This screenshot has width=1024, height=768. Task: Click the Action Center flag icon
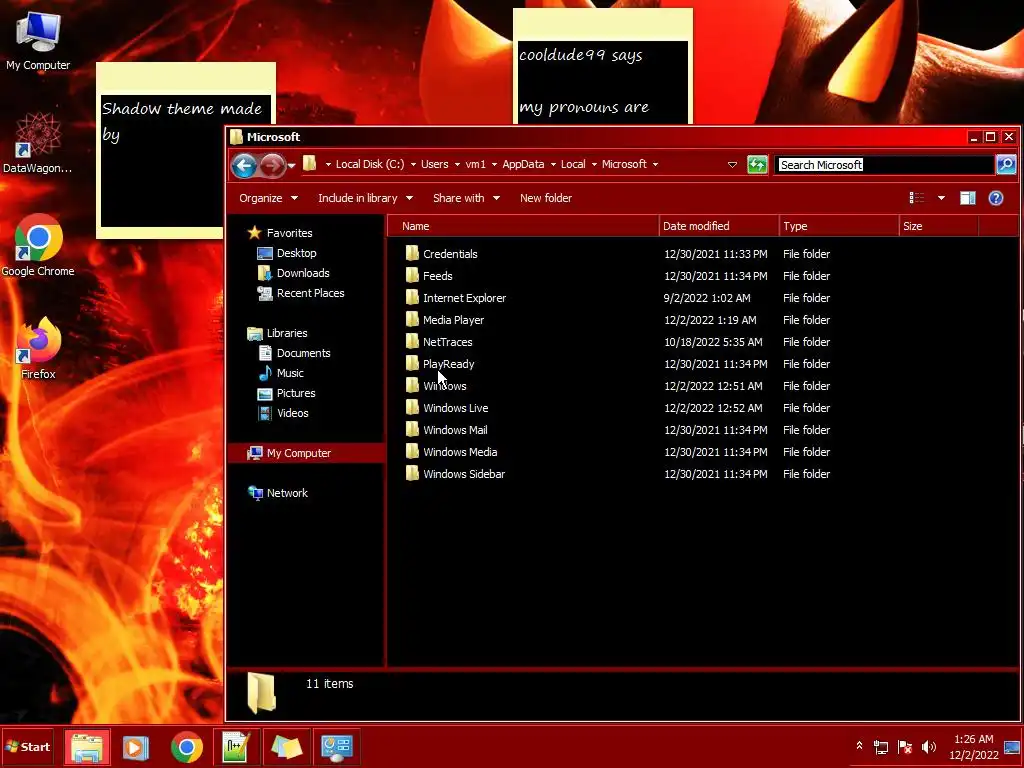(x=904, y=746)
